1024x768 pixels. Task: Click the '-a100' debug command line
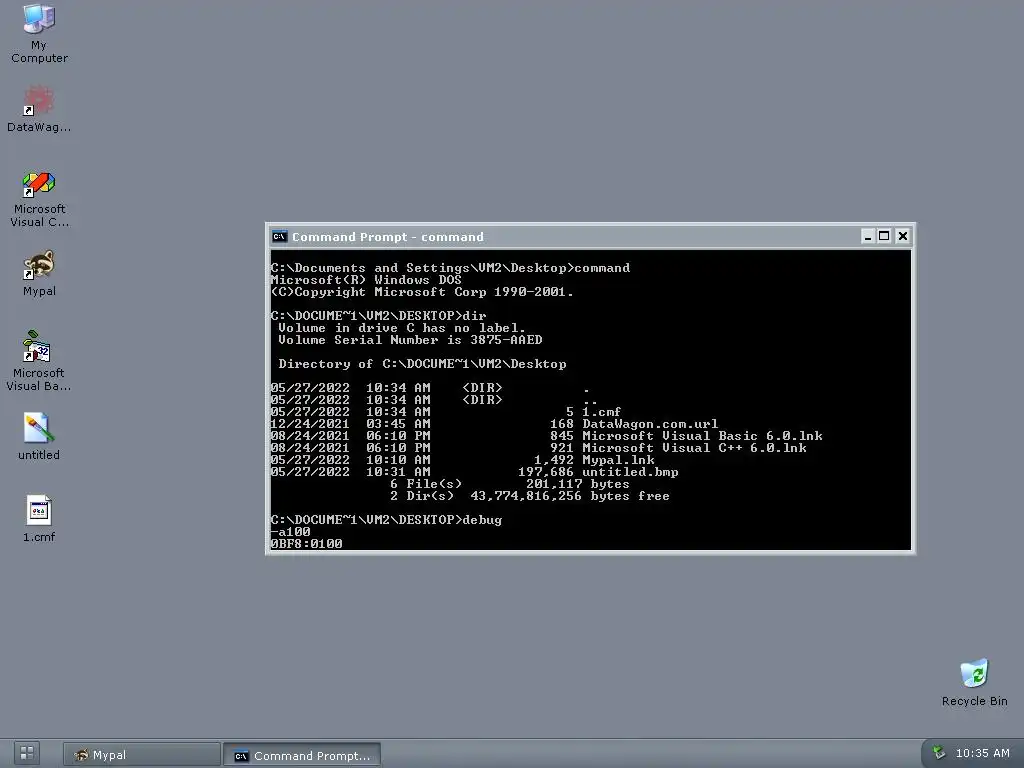pyautogui.click(x=291, y=532)
